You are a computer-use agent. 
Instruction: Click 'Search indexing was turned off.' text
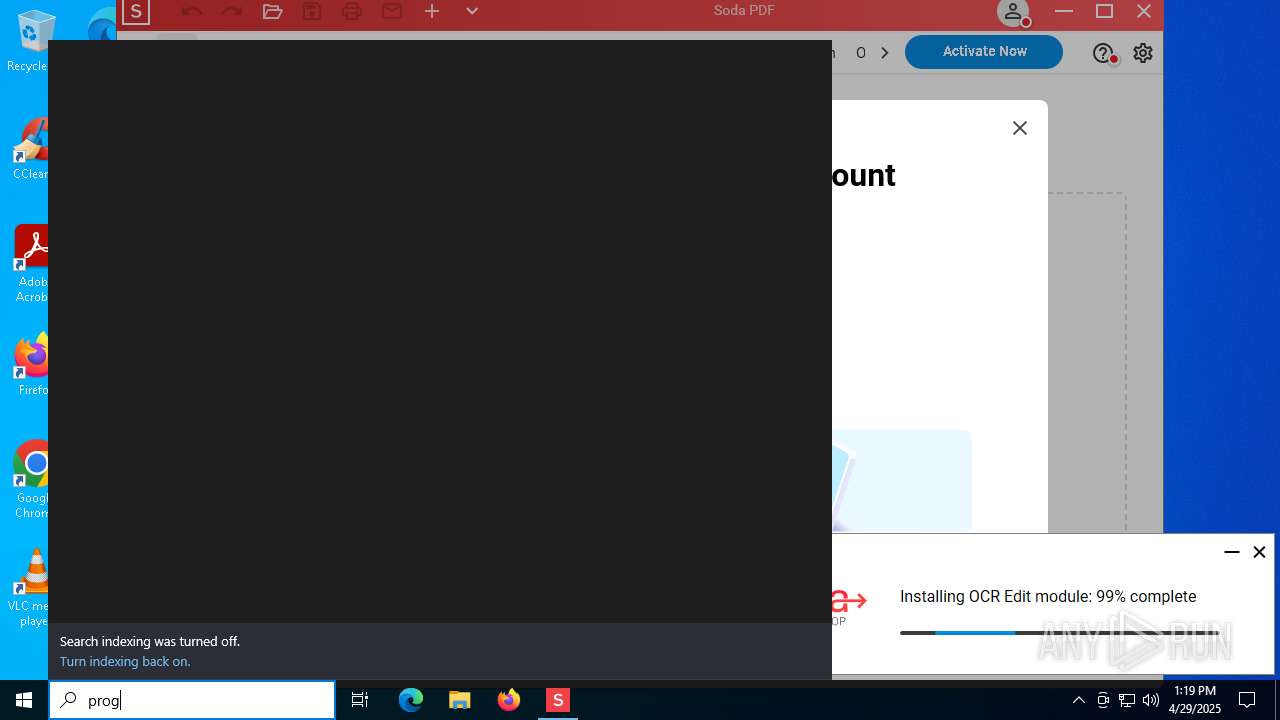point(150,641)
